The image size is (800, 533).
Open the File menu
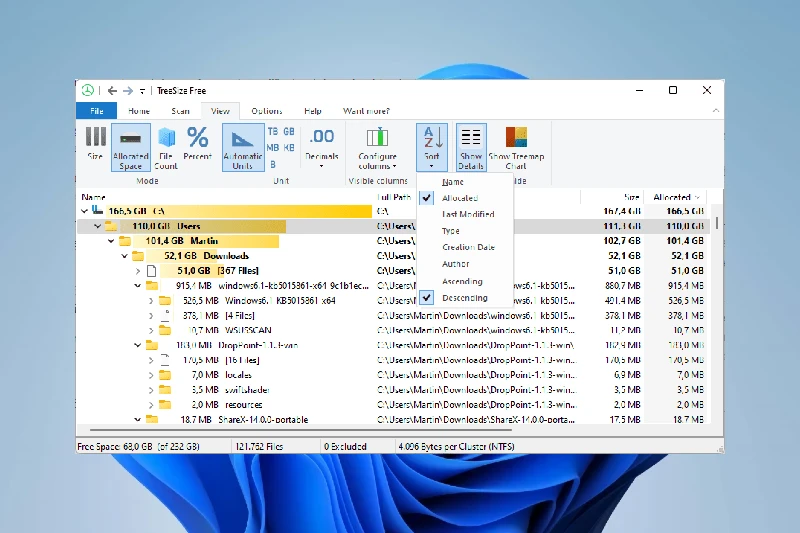[x=96, y=111]
